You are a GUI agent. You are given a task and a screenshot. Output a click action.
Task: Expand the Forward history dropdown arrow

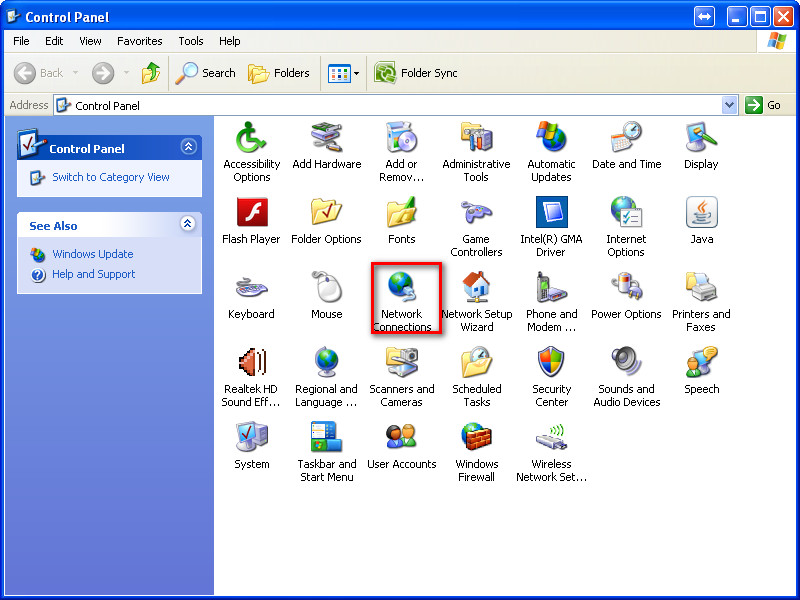(x=126, y=72)
